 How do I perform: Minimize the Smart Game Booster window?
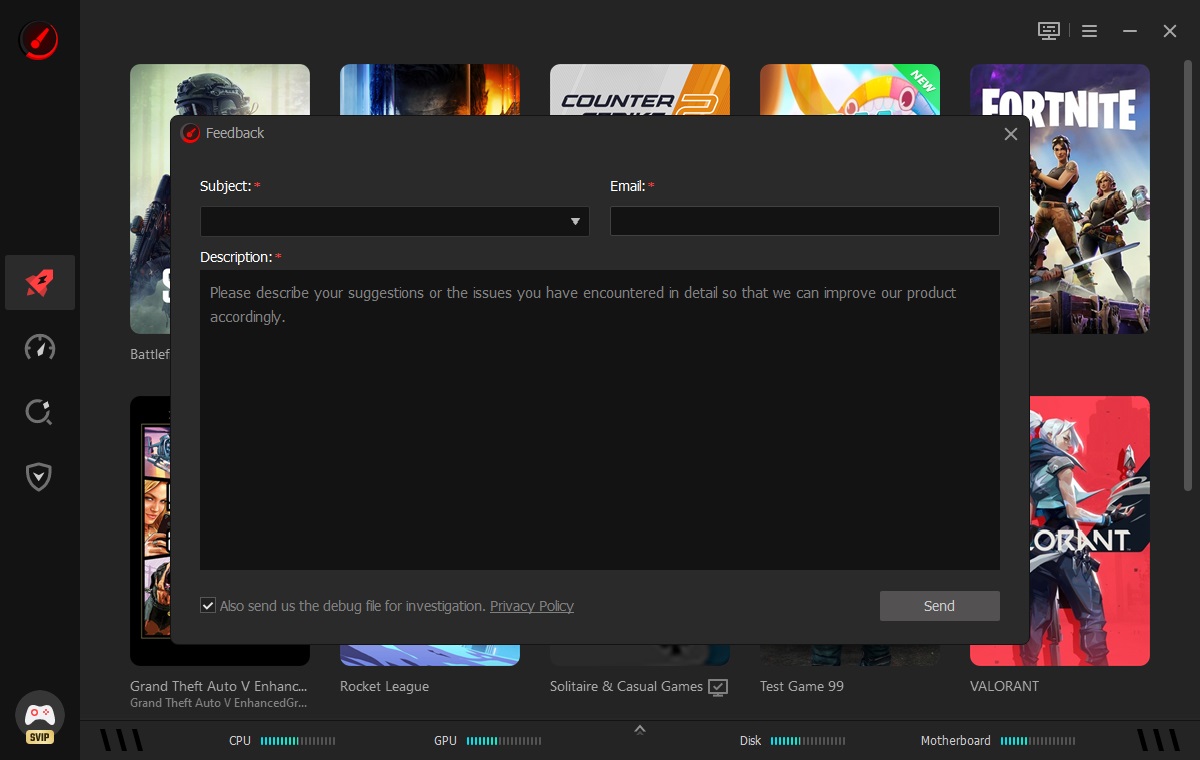(x=1130, y=31)
